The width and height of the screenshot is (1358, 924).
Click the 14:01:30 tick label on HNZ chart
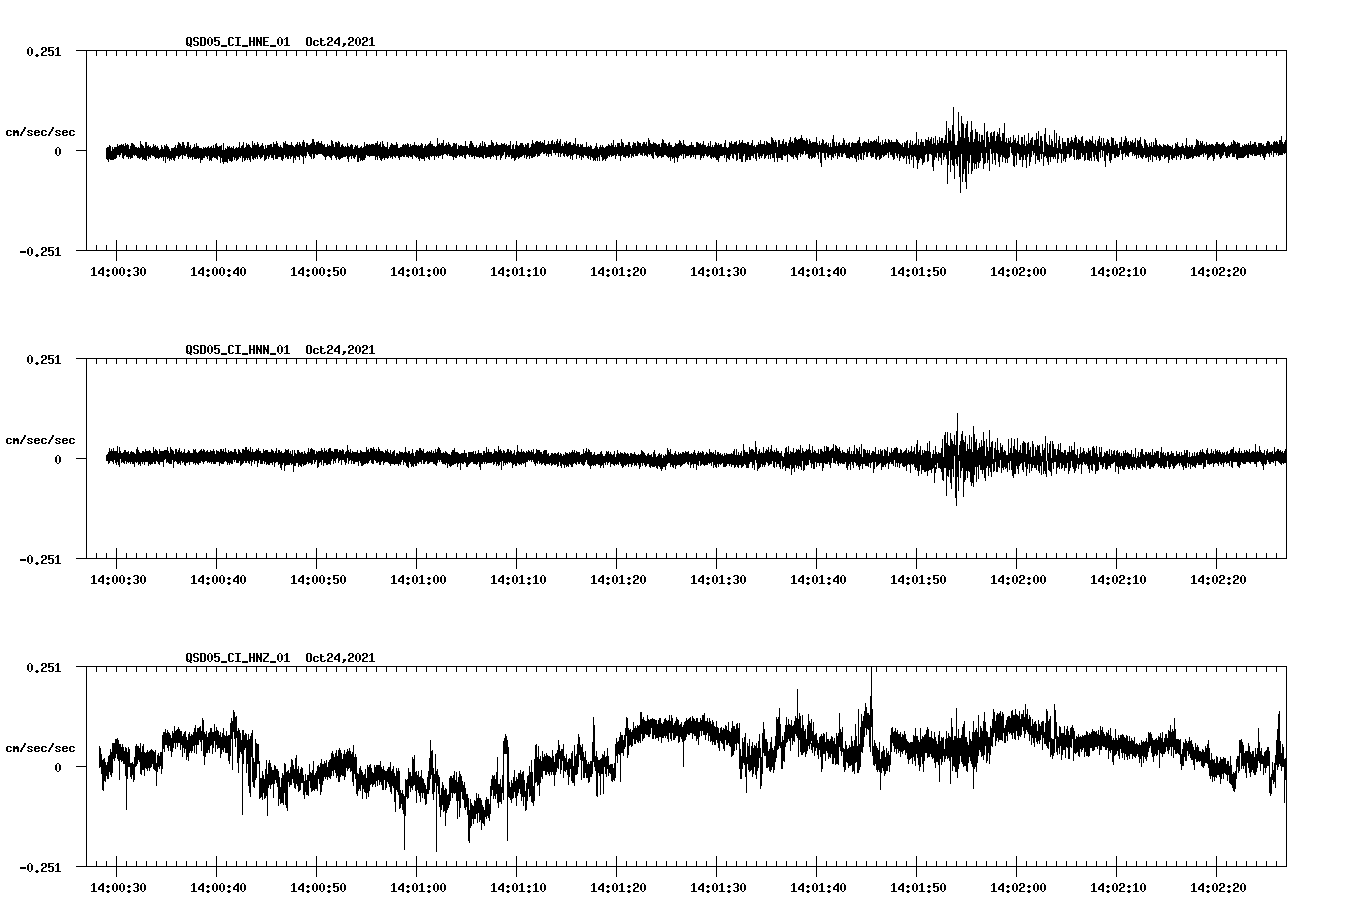pyautogui.click(x=718, y=888)
